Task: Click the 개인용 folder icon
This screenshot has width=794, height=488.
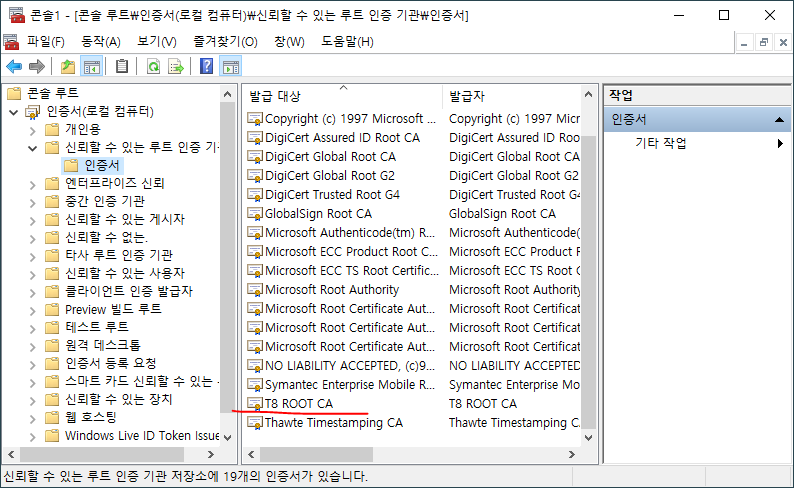Action: [x=52, y=130]
